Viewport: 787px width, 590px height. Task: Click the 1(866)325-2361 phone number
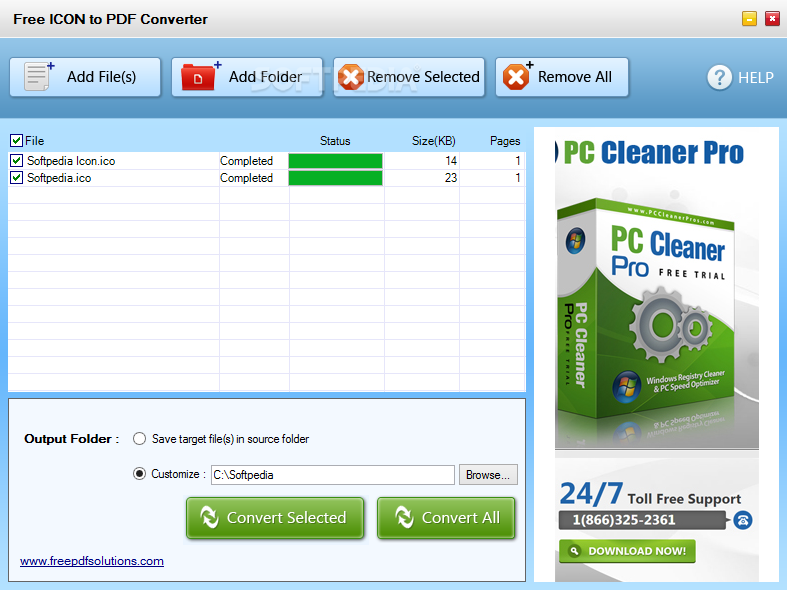(624, 520)
